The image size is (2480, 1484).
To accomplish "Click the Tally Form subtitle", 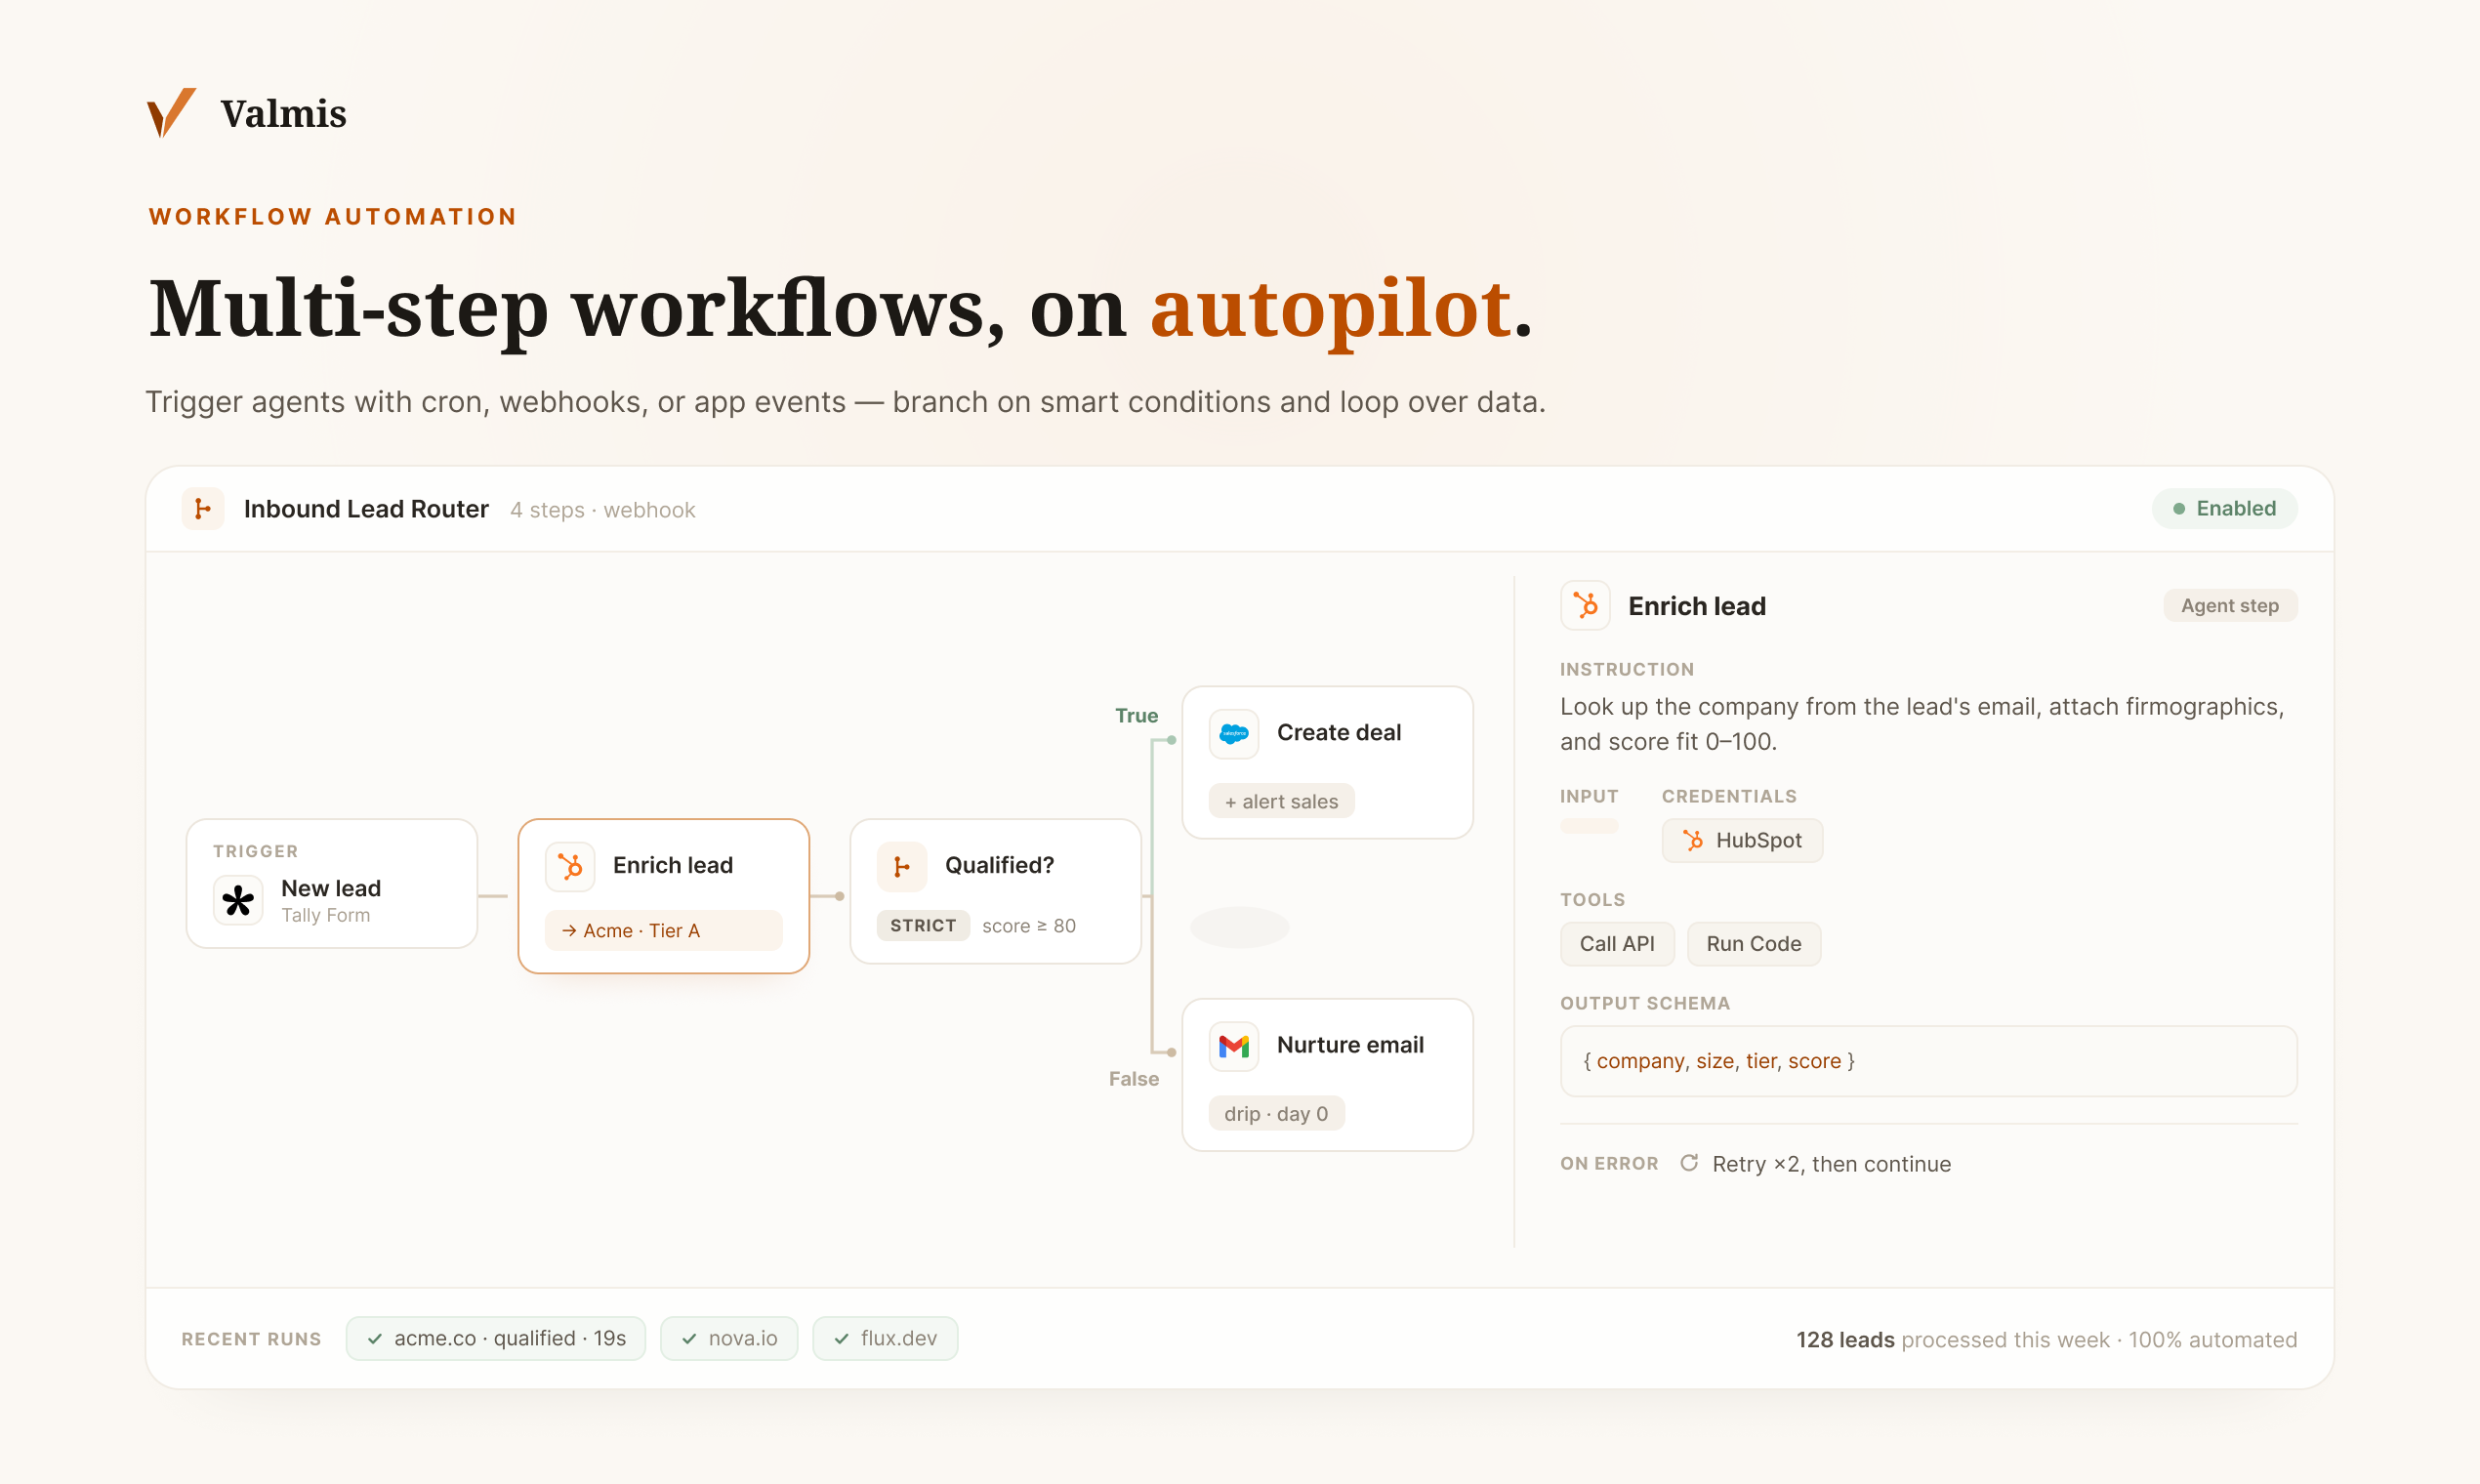I will [326, 915].
